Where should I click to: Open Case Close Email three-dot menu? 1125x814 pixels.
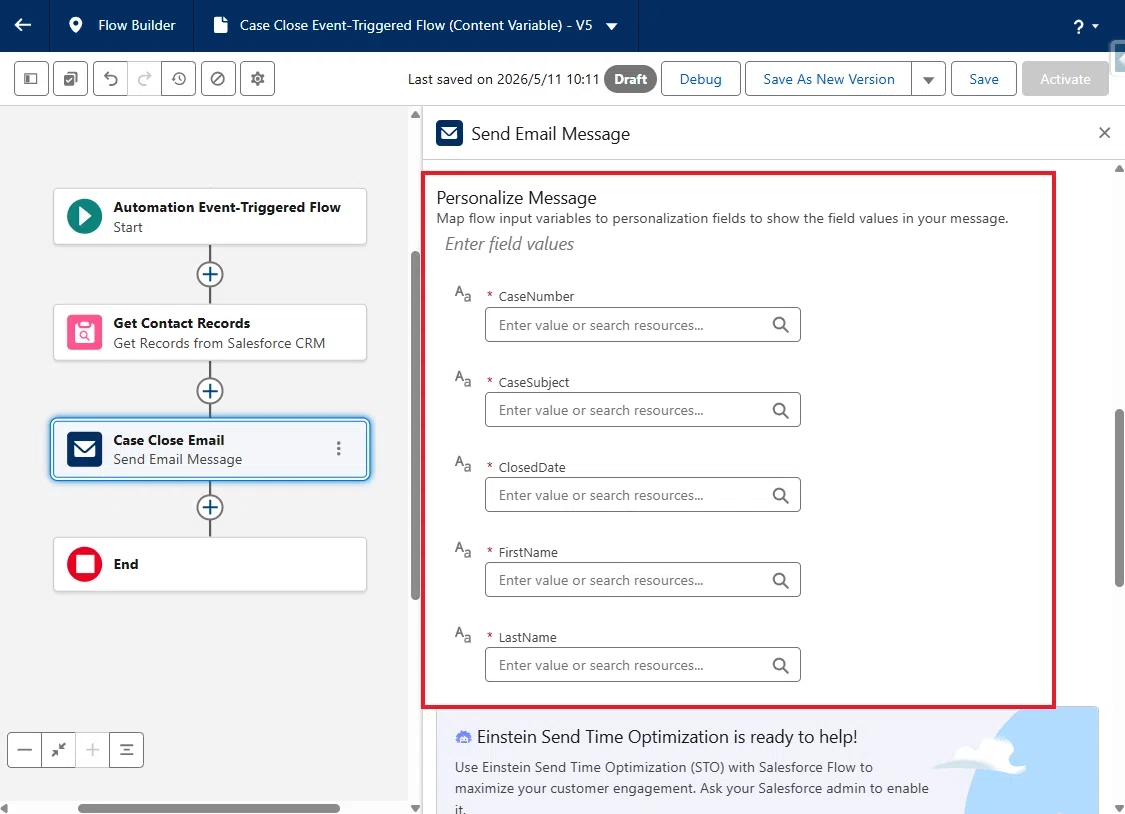point(339,449)
